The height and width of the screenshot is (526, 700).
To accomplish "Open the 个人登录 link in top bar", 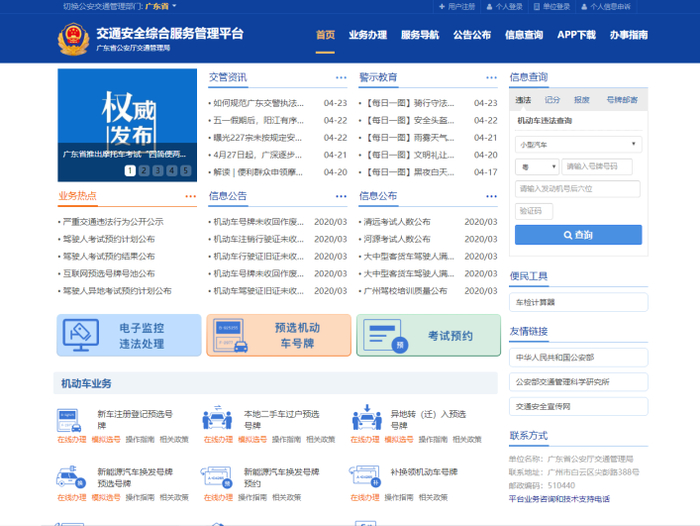I will point(508,6).
